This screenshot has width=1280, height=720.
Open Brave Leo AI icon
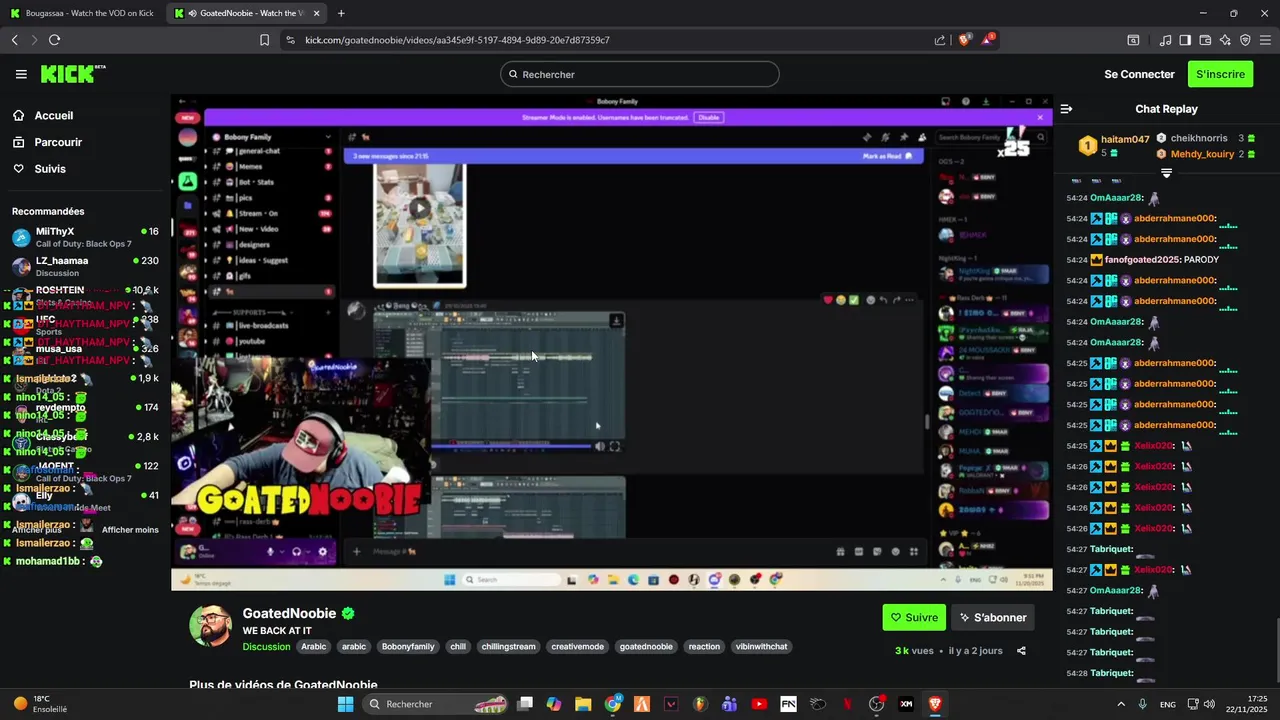click(1225, 40)
